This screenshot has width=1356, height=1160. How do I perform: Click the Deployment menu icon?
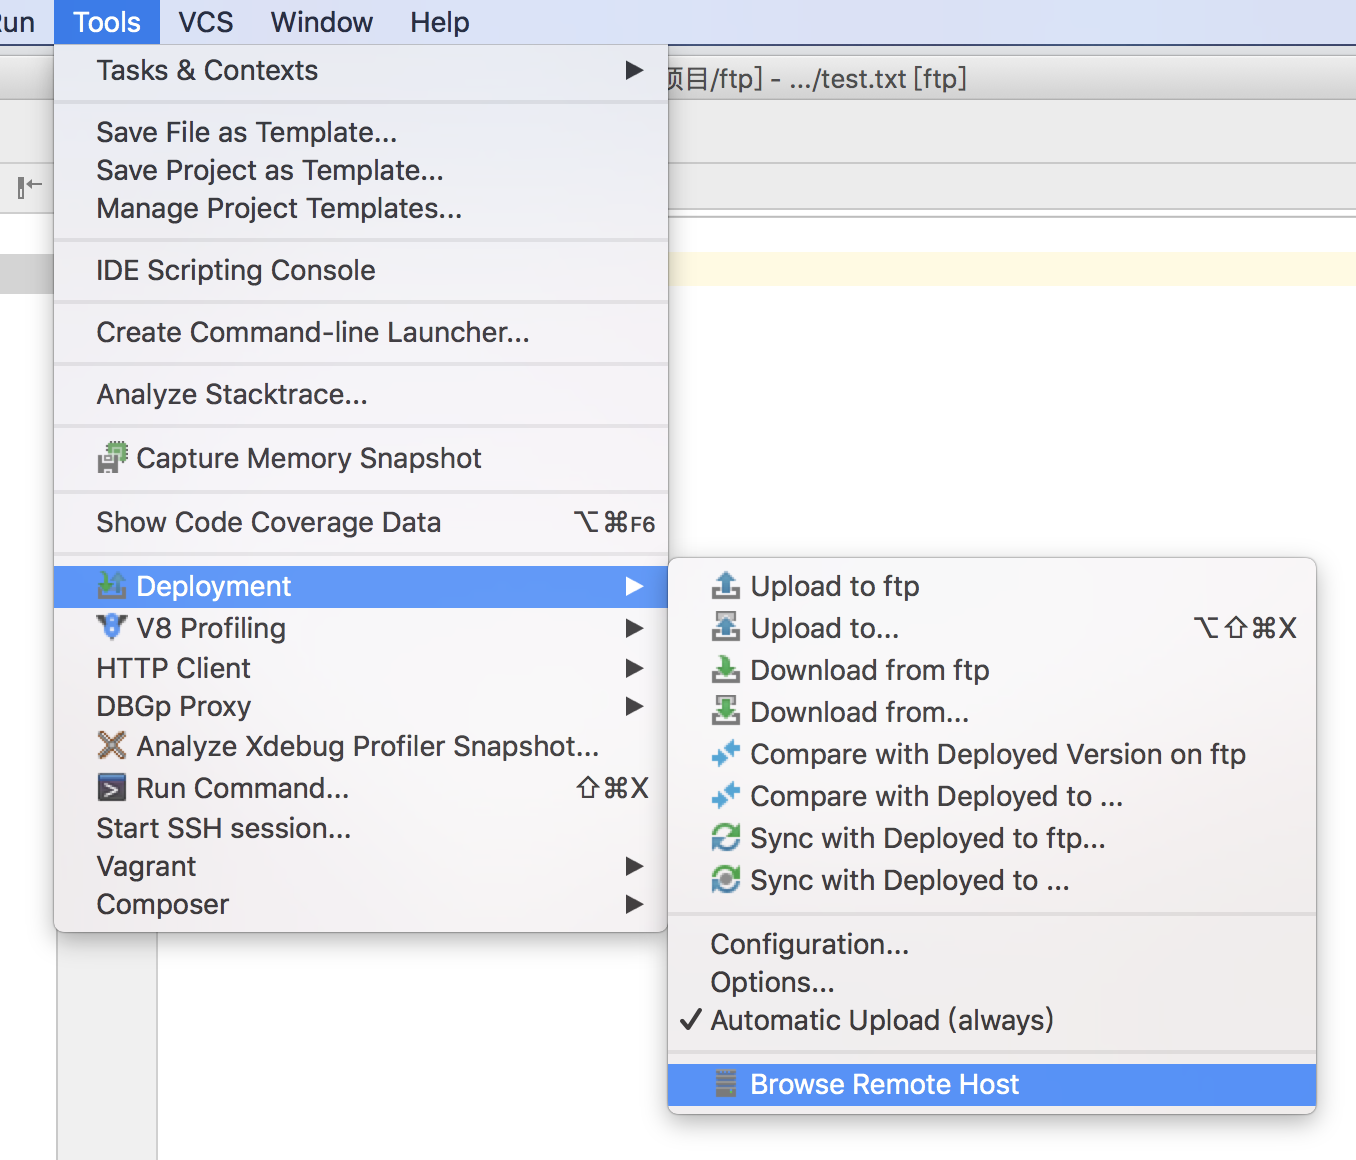111,586
